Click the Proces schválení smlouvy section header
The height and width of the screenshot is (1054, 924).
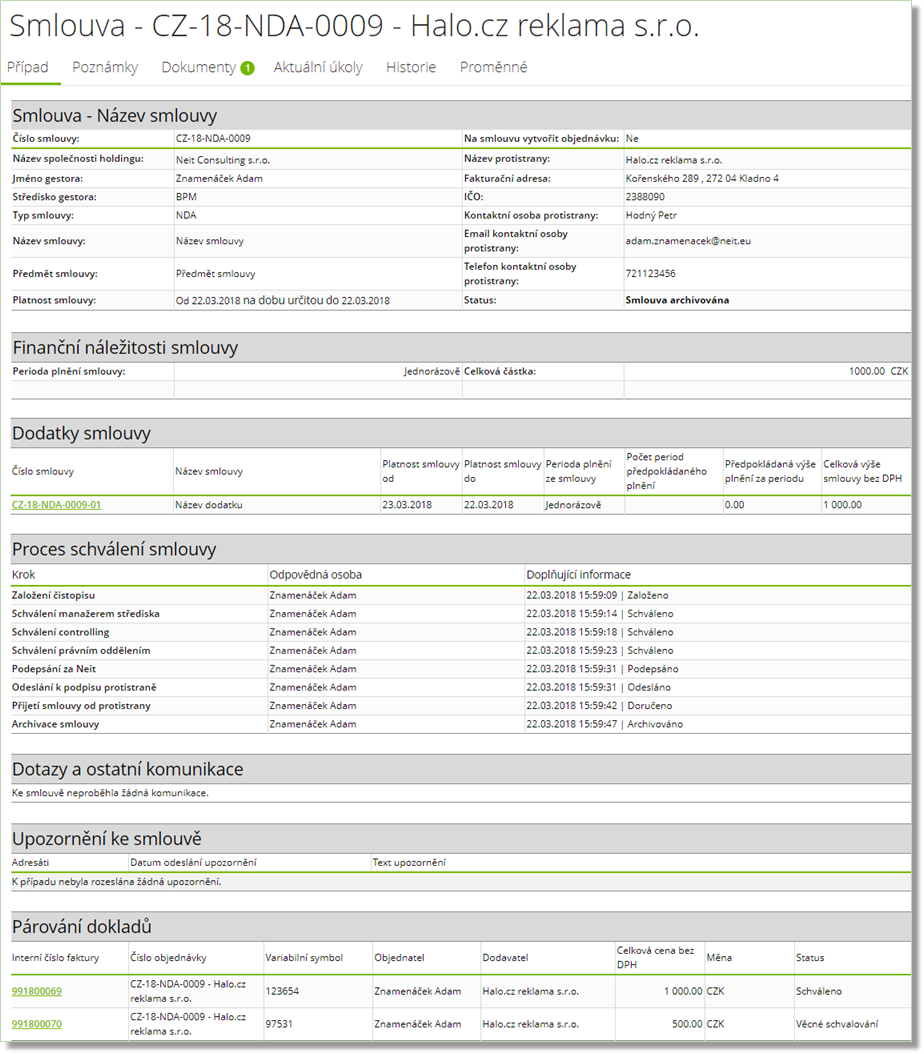[x=114, y=549]
